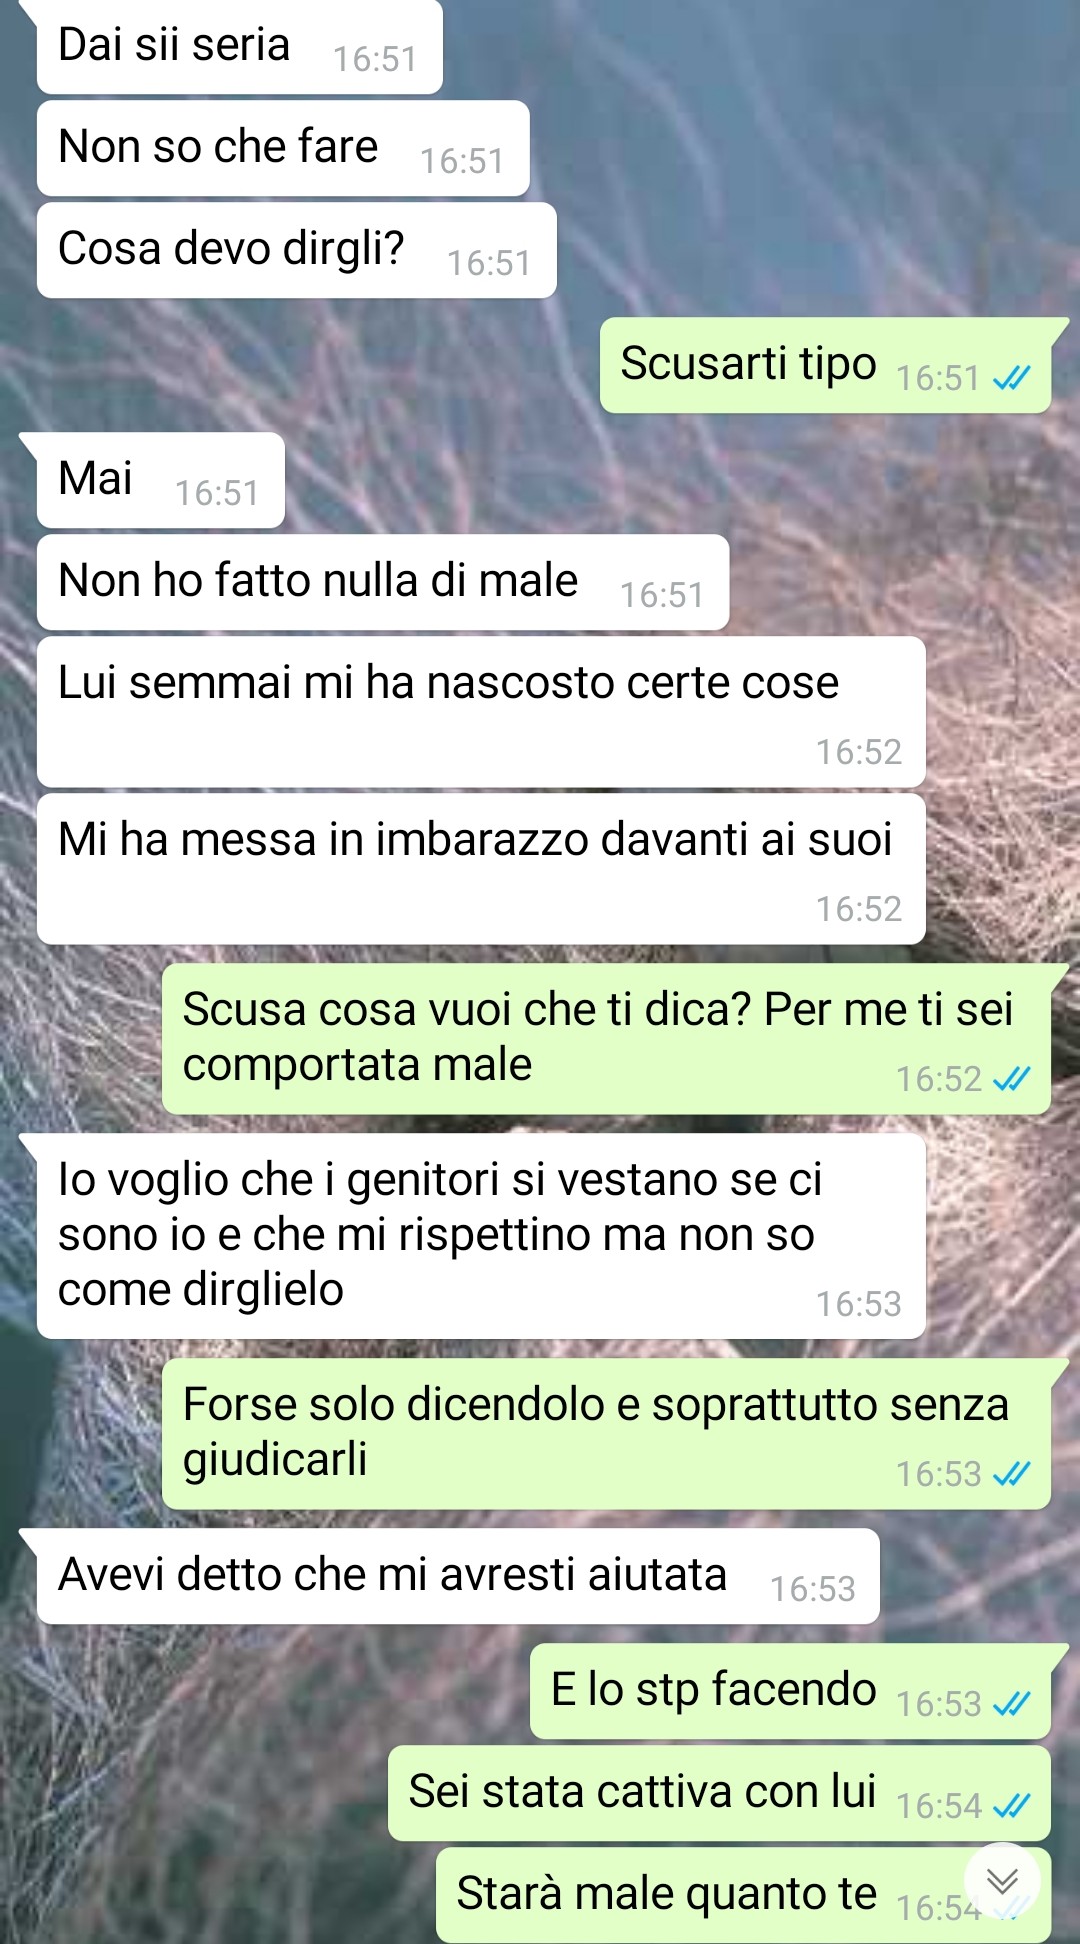Select the 'Cosa devo dirgli?' message
Viewport: 1080px width, 1944px height.
point(297,250)
